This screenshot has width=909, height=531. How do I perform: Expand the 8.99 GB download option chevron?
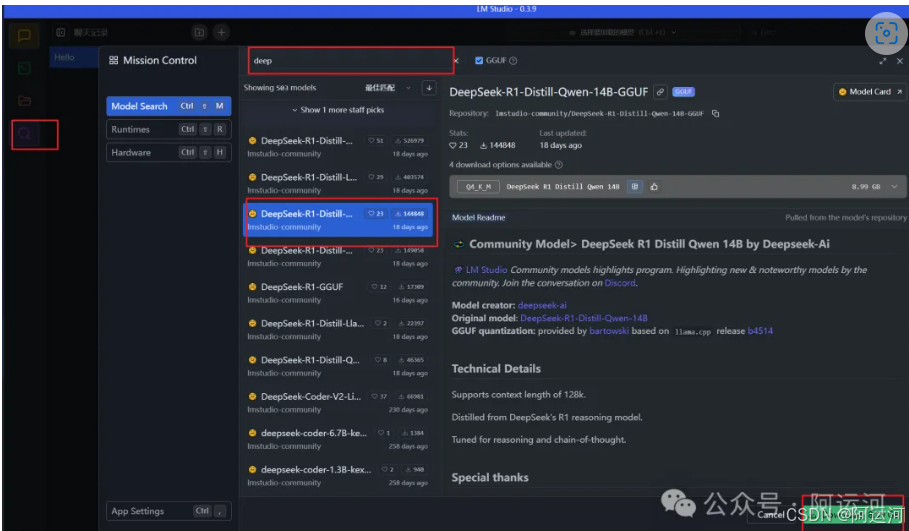895,187
